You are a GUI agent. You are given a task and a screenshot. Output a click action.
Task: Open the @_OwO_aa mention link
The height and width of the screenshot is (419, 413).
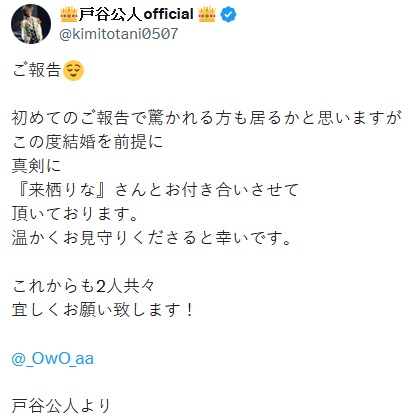click(53, 359)
